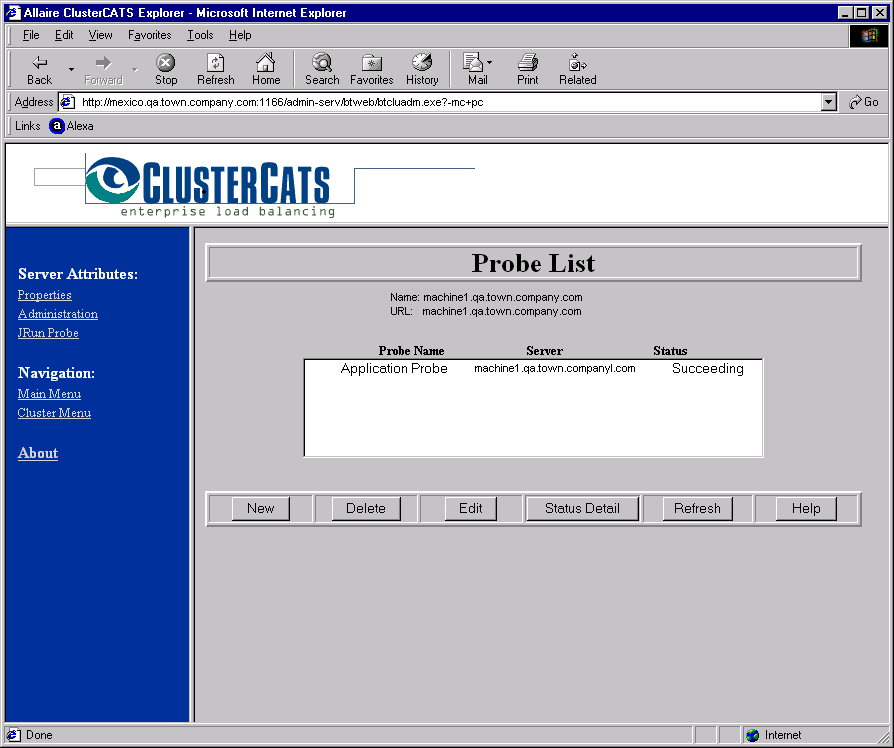The height and width of the screenshot is (748, 894).
Task: Click the Address bar URL field
Action: (450, 102)
